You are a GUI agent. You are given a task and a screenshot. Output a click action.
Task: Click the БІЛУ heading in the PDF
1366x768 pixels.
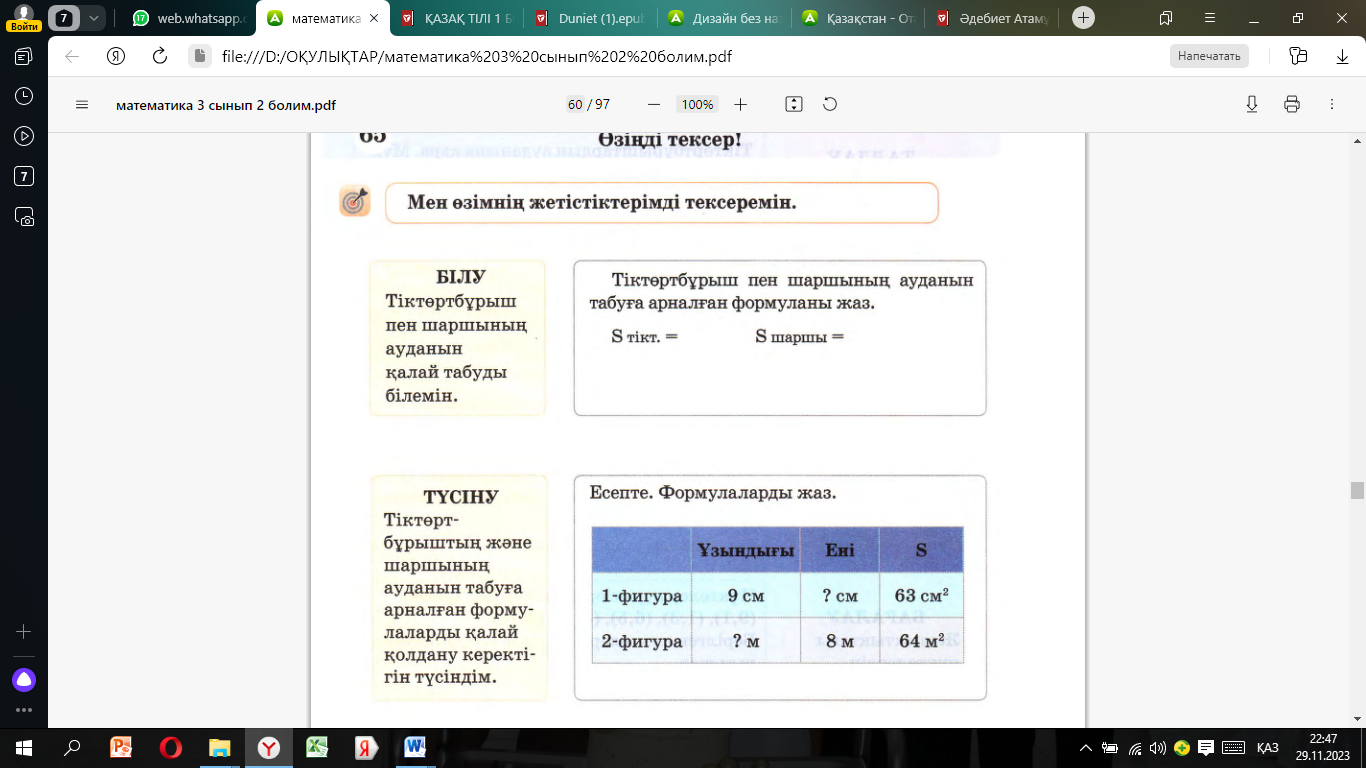pos(461,277)
